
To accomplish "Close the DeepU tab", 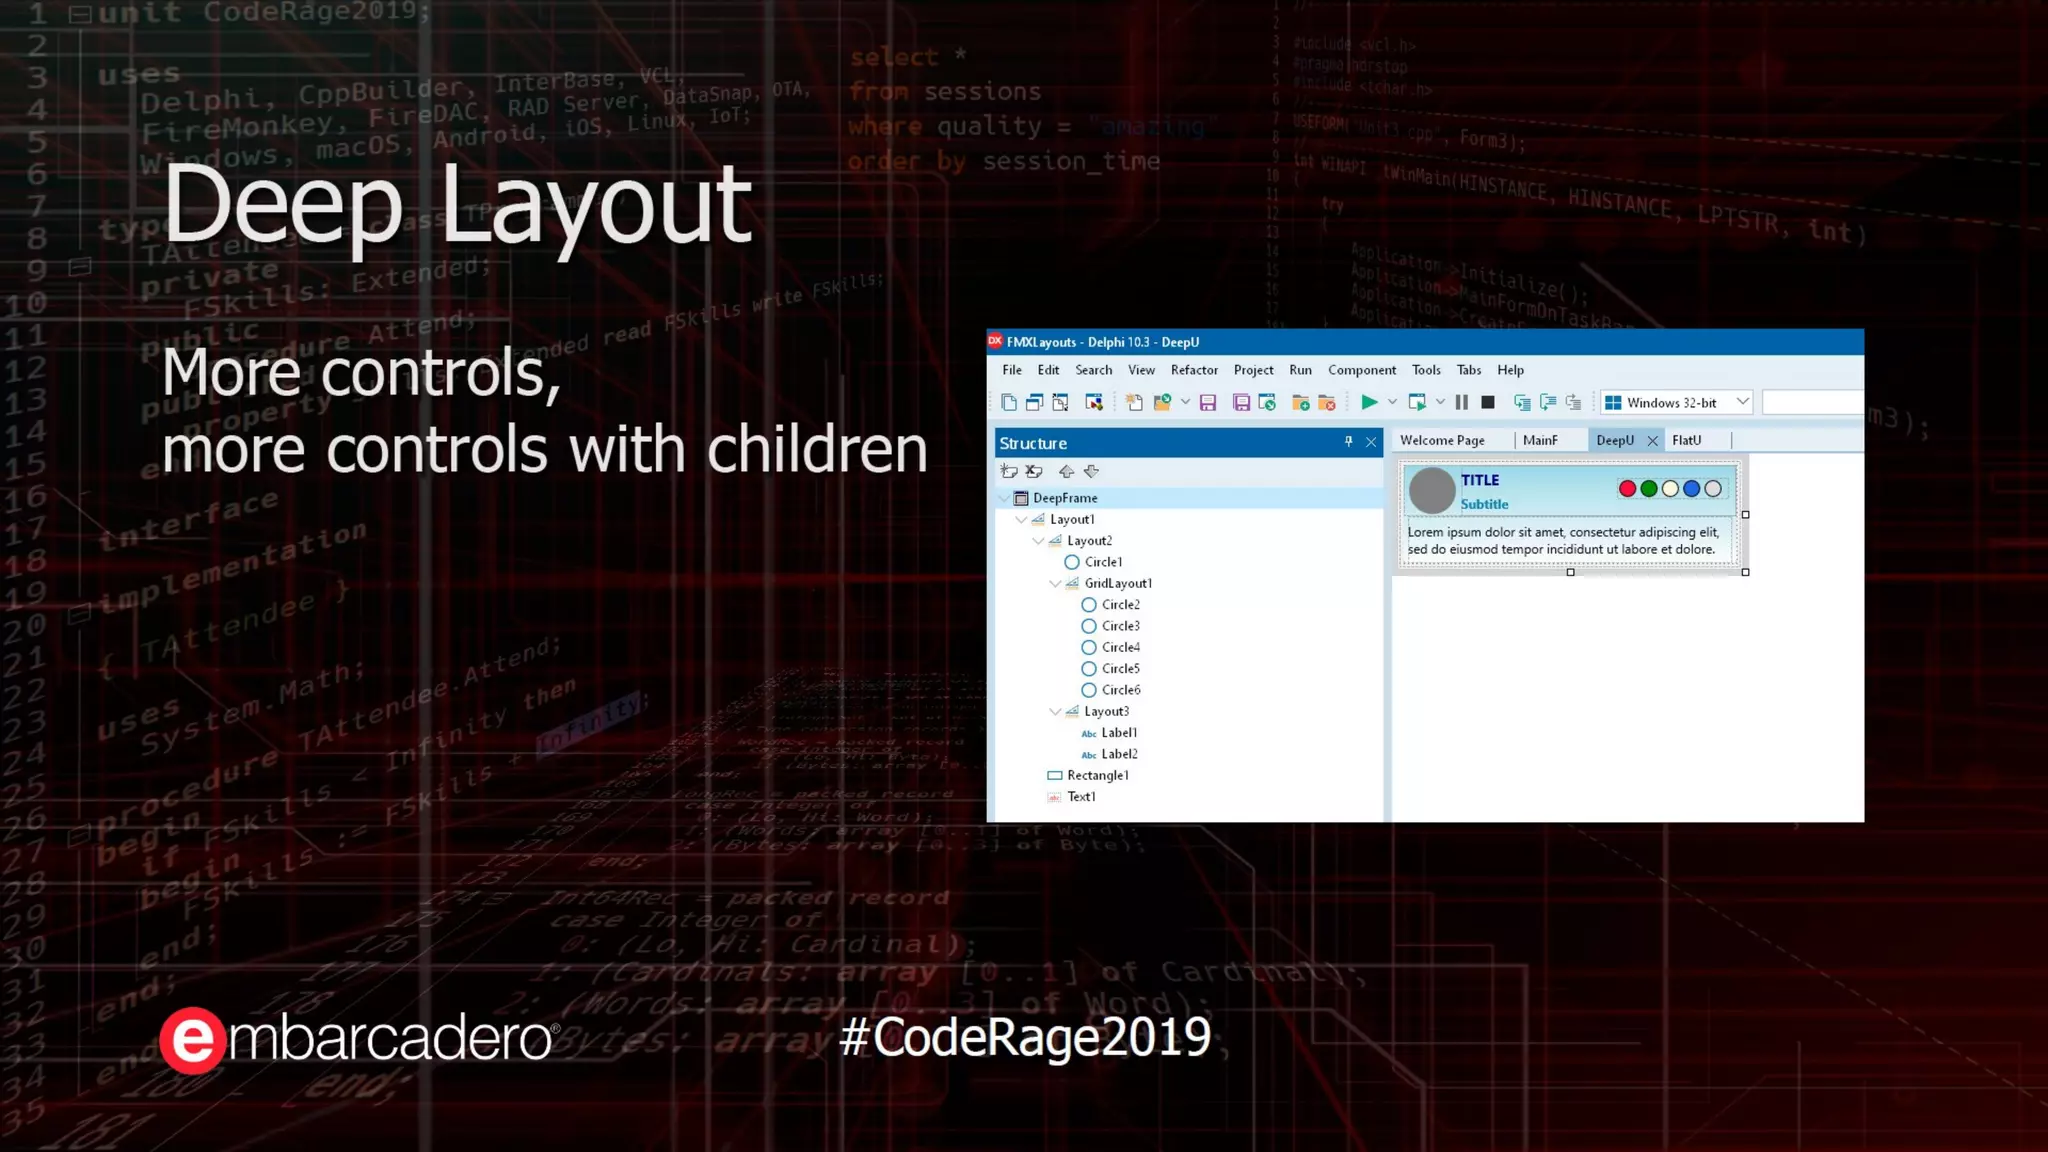I will coord(1652,440).
